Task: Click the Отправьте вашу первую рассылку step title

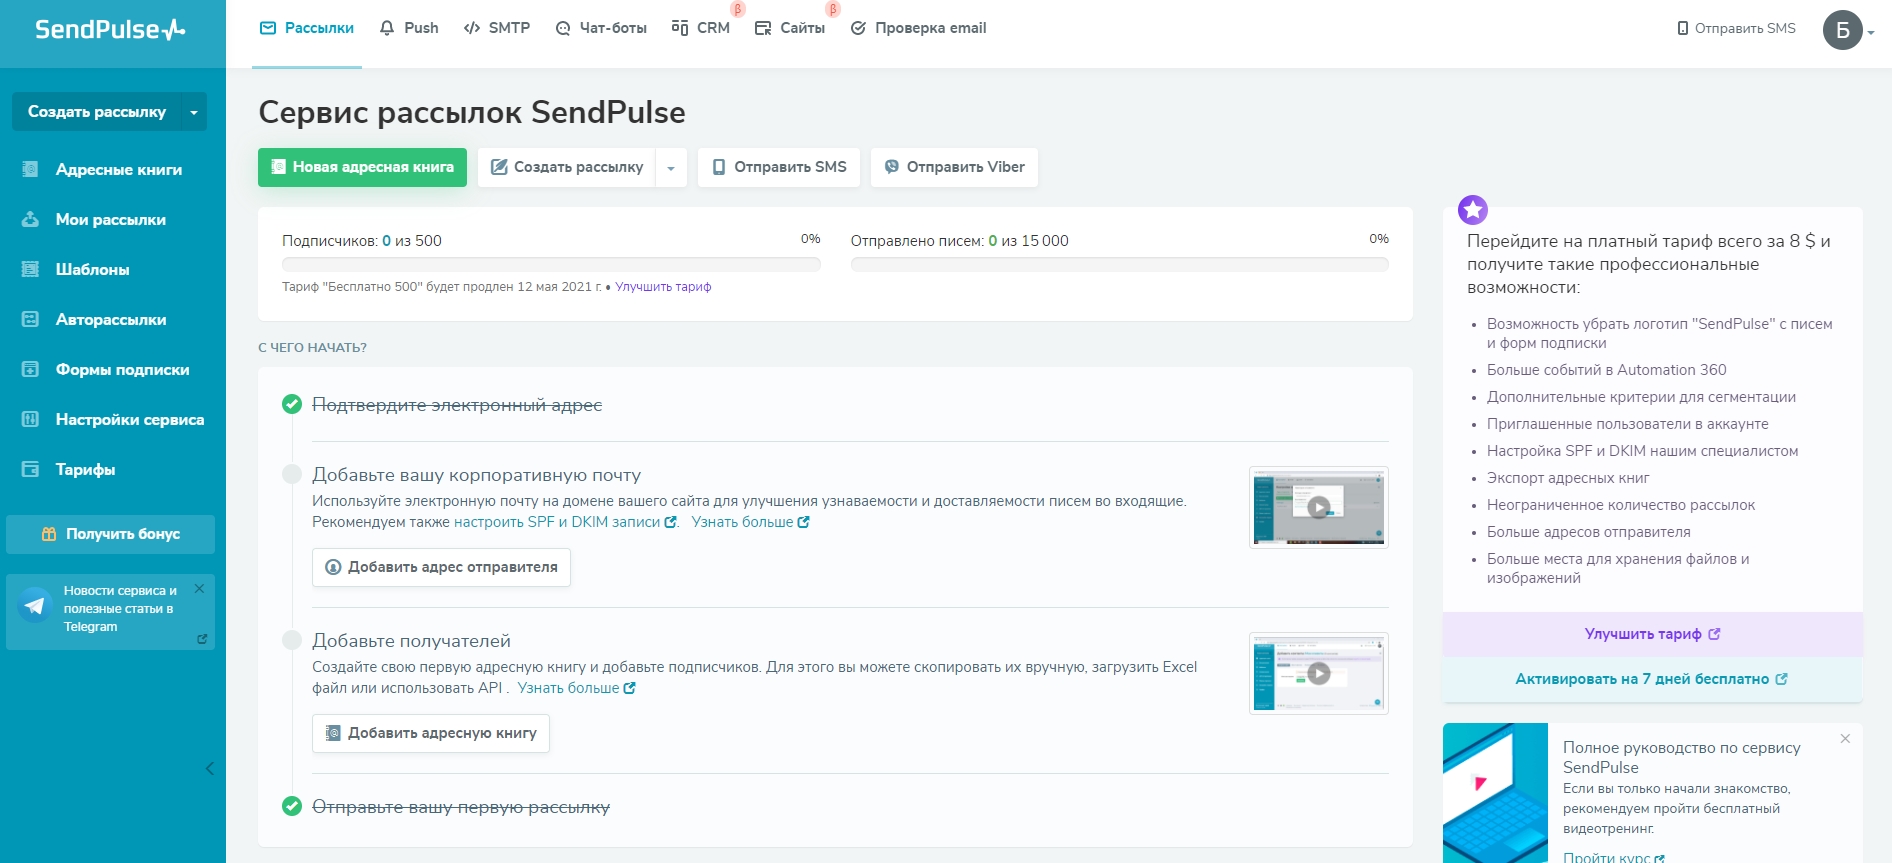Action: (x=461, y=807)
